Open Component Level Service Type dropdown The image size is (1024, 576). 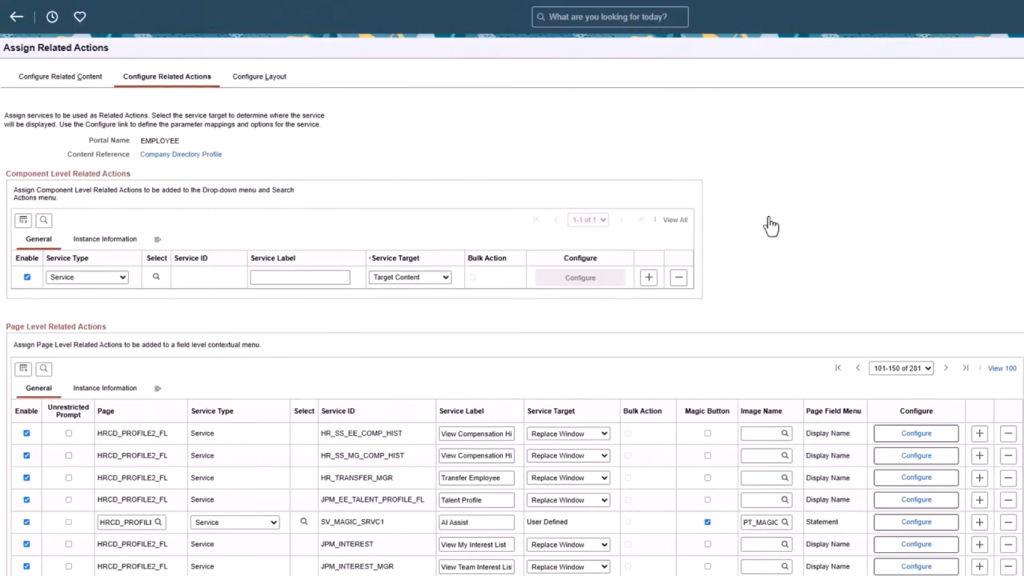pos(87,278)
